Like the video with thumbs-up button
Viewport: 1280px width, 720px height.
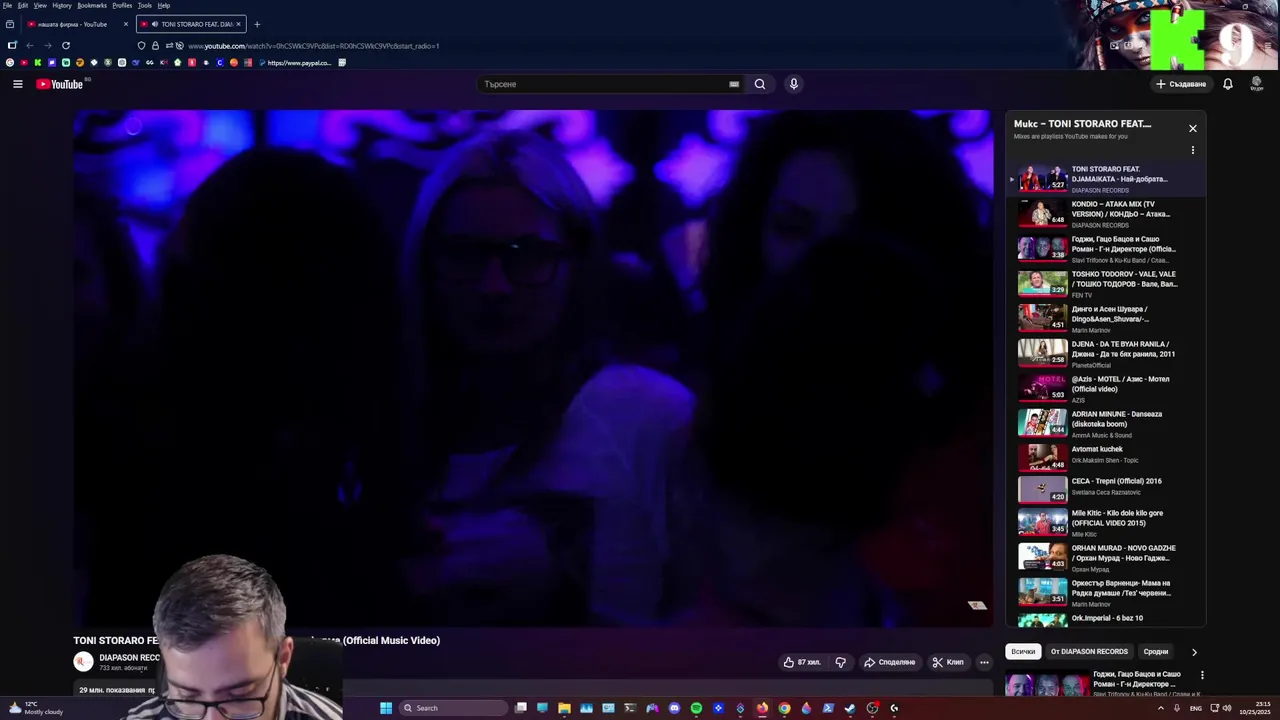pyautogui.click(x=802, y=662)
